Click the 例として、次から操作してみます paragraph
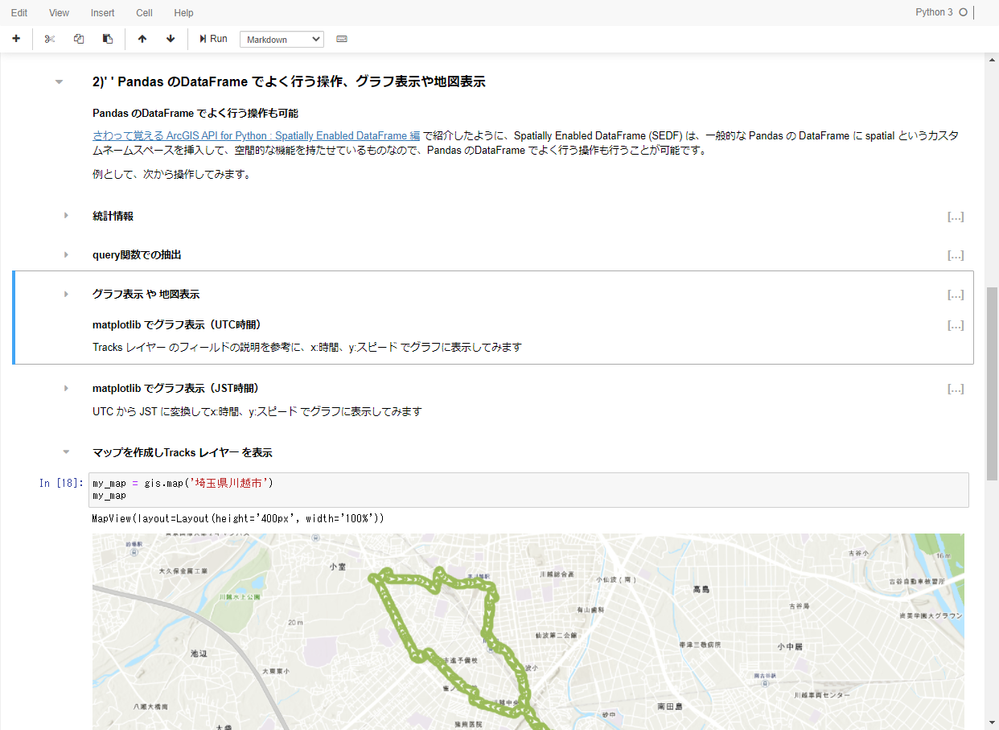Image resolution: width=999 pixels, height=730 pixels. click(172, 174)
